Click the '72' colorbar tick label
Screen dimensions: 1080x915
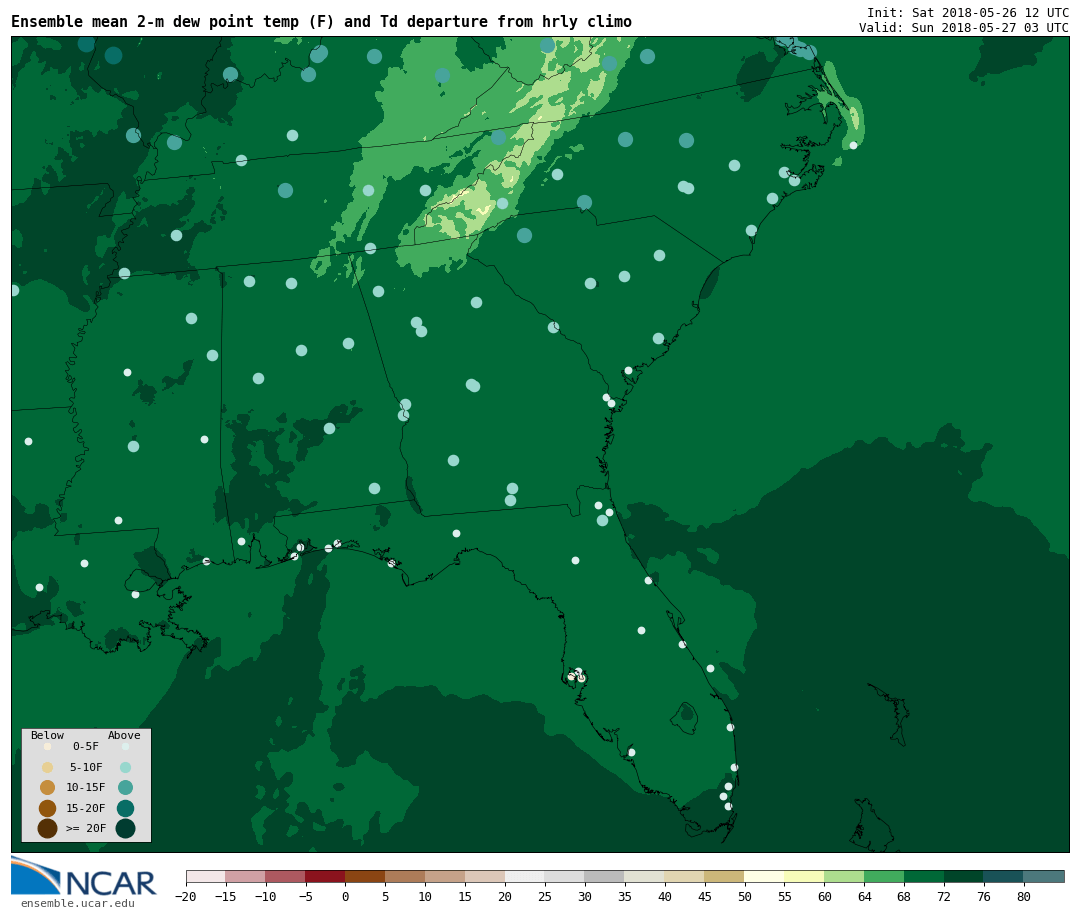944,896
